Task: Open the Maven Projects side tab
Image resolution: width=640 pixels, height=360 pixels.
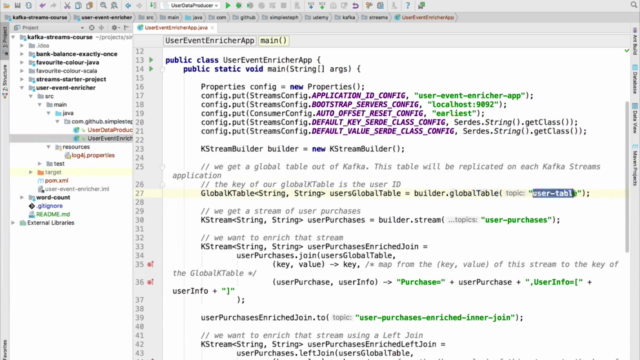Action: [635, 164]
